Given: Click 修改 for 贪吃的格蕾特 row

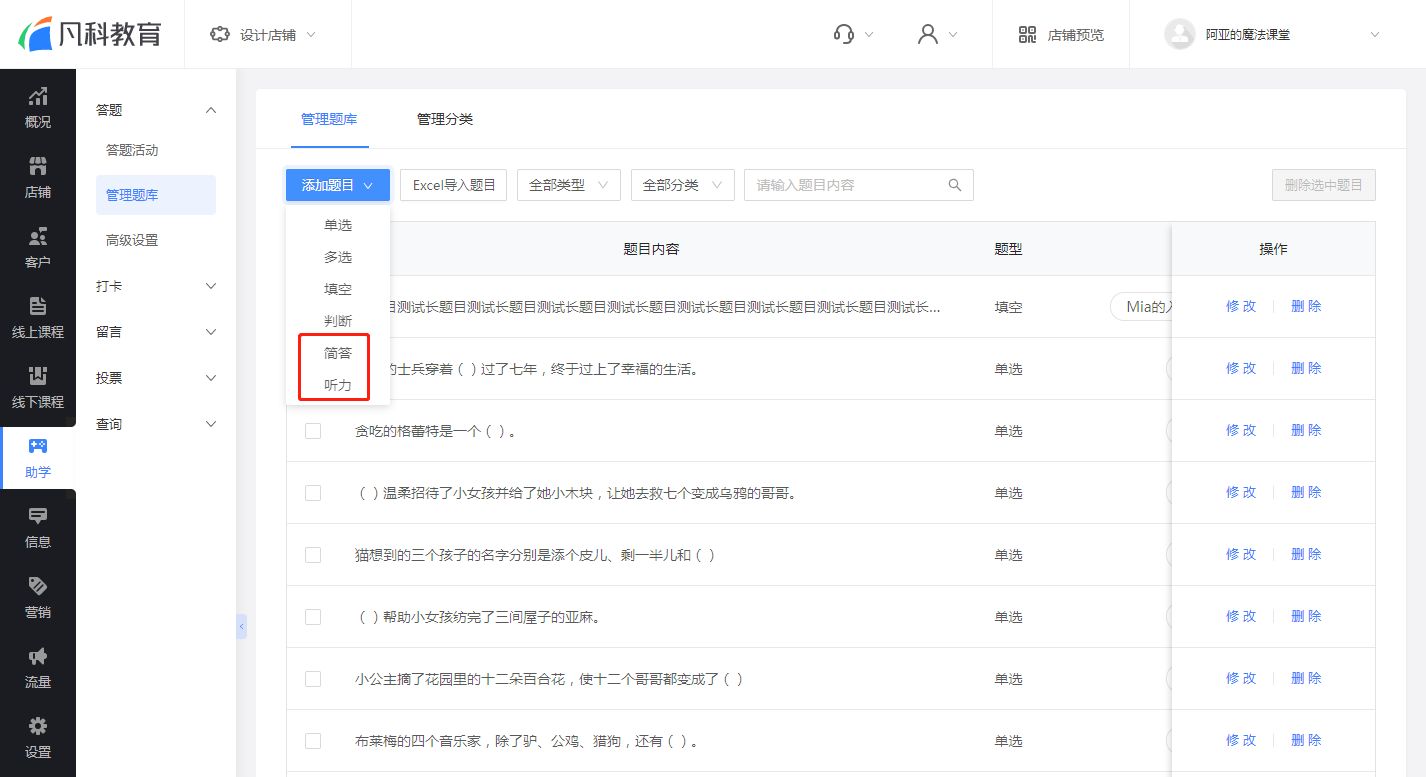Looking at the screenshot, I should [x=1241, y=431].
